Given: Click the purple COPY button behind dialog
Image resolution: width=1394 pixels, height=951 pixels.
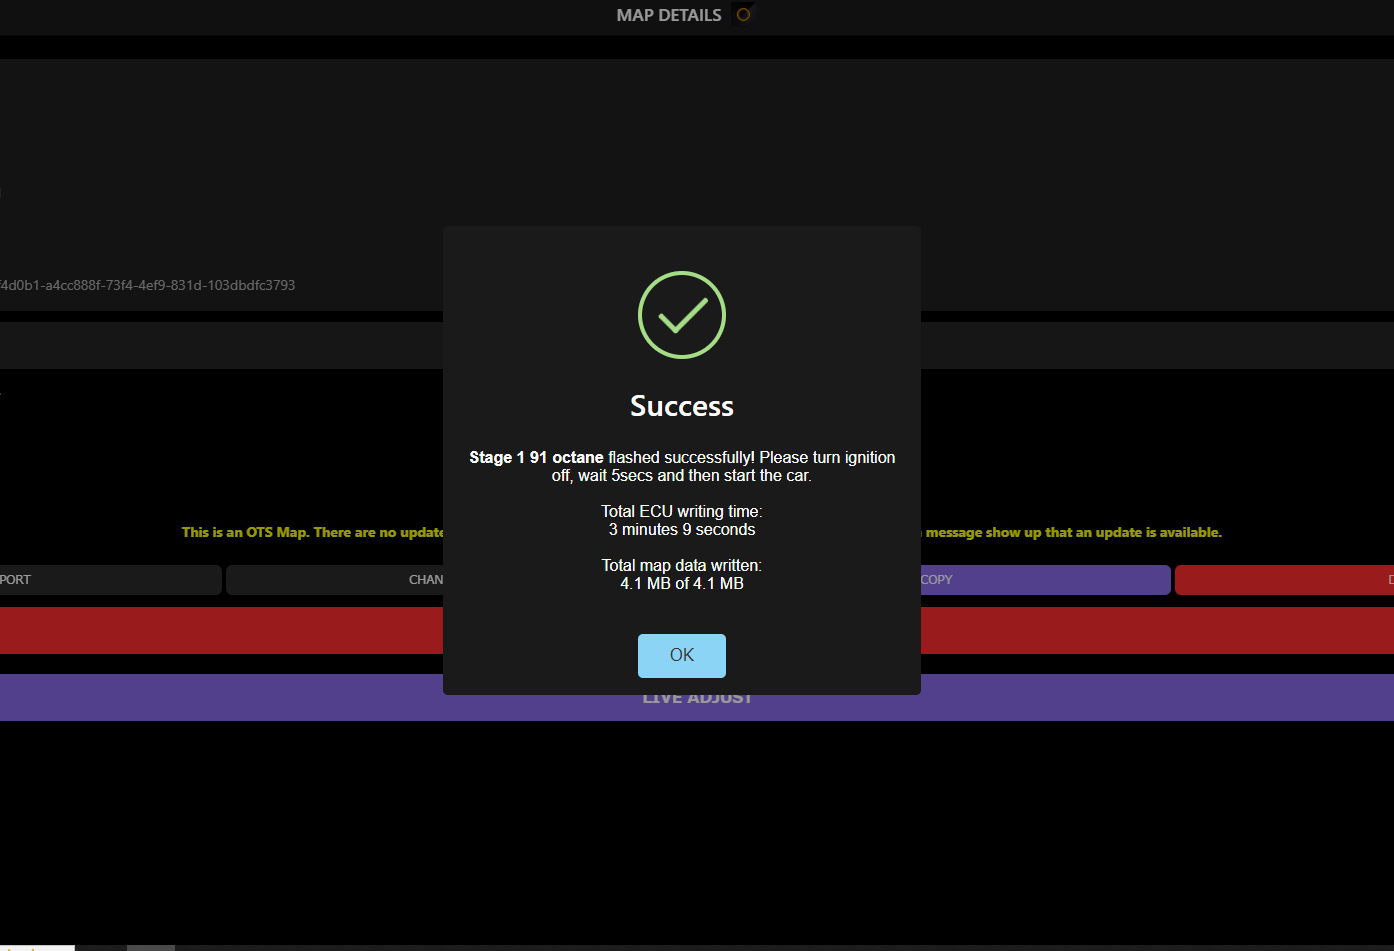Looking at the screenshot, I should coord(1045,580).
